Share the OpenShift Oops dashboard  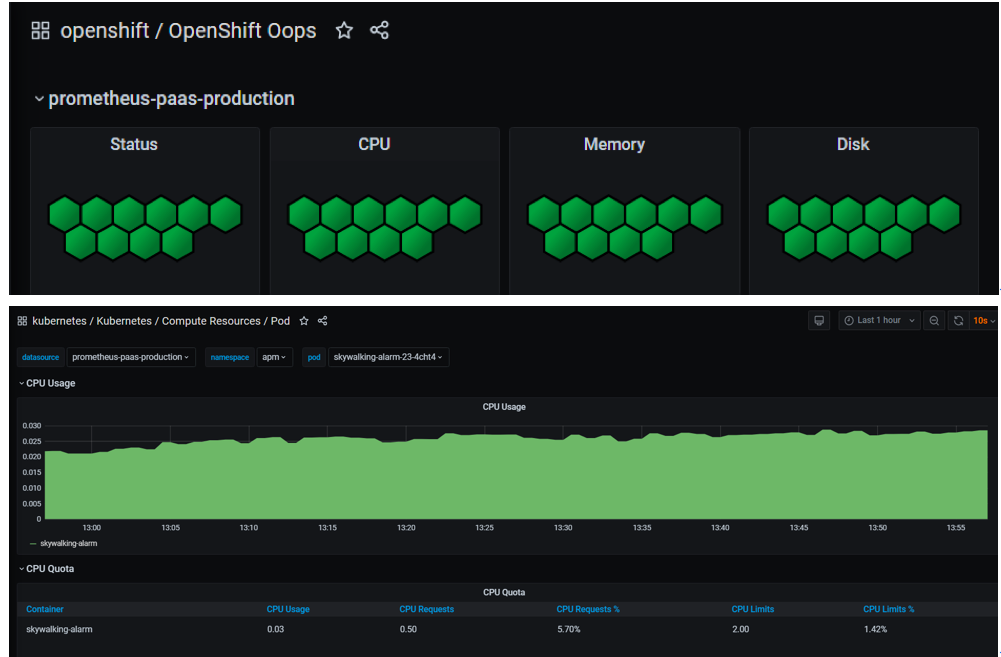click(379, 30)
